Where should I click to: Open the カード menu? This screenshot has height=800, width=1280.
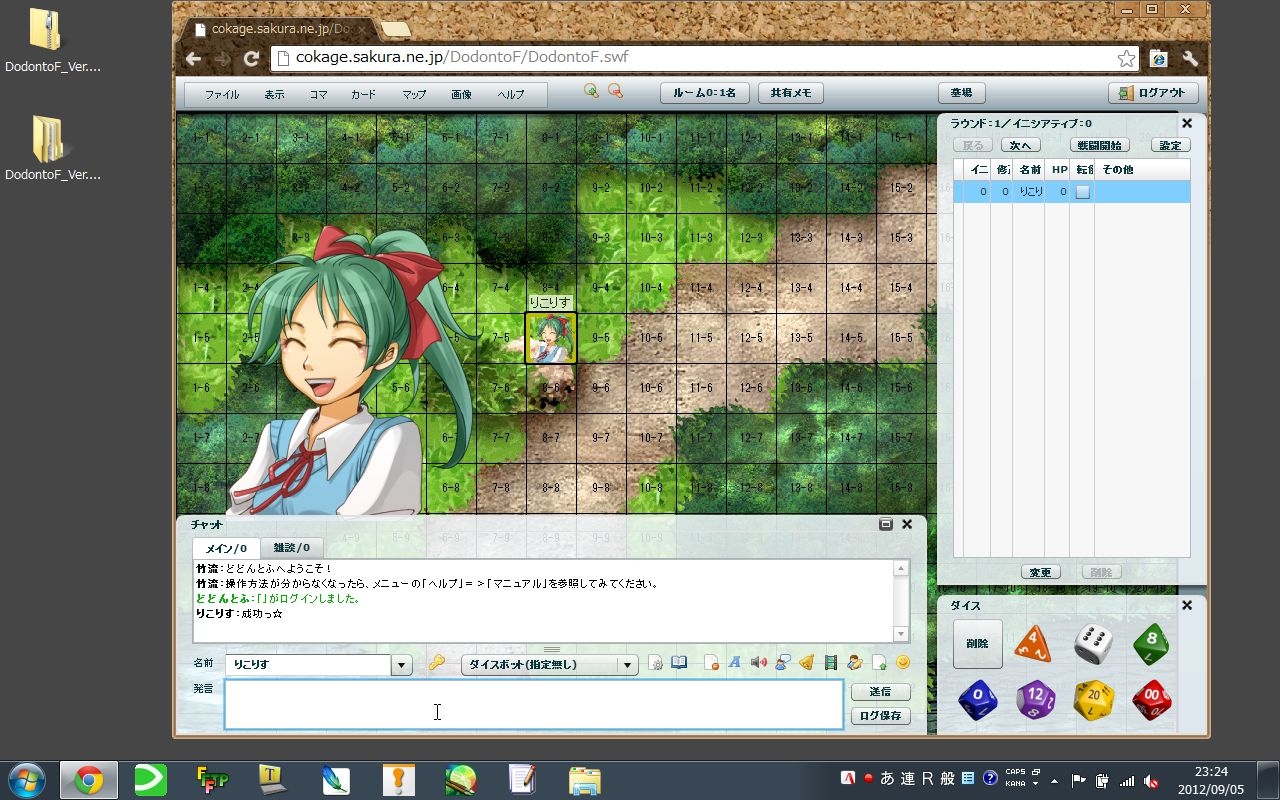click(x=363, y=94)
